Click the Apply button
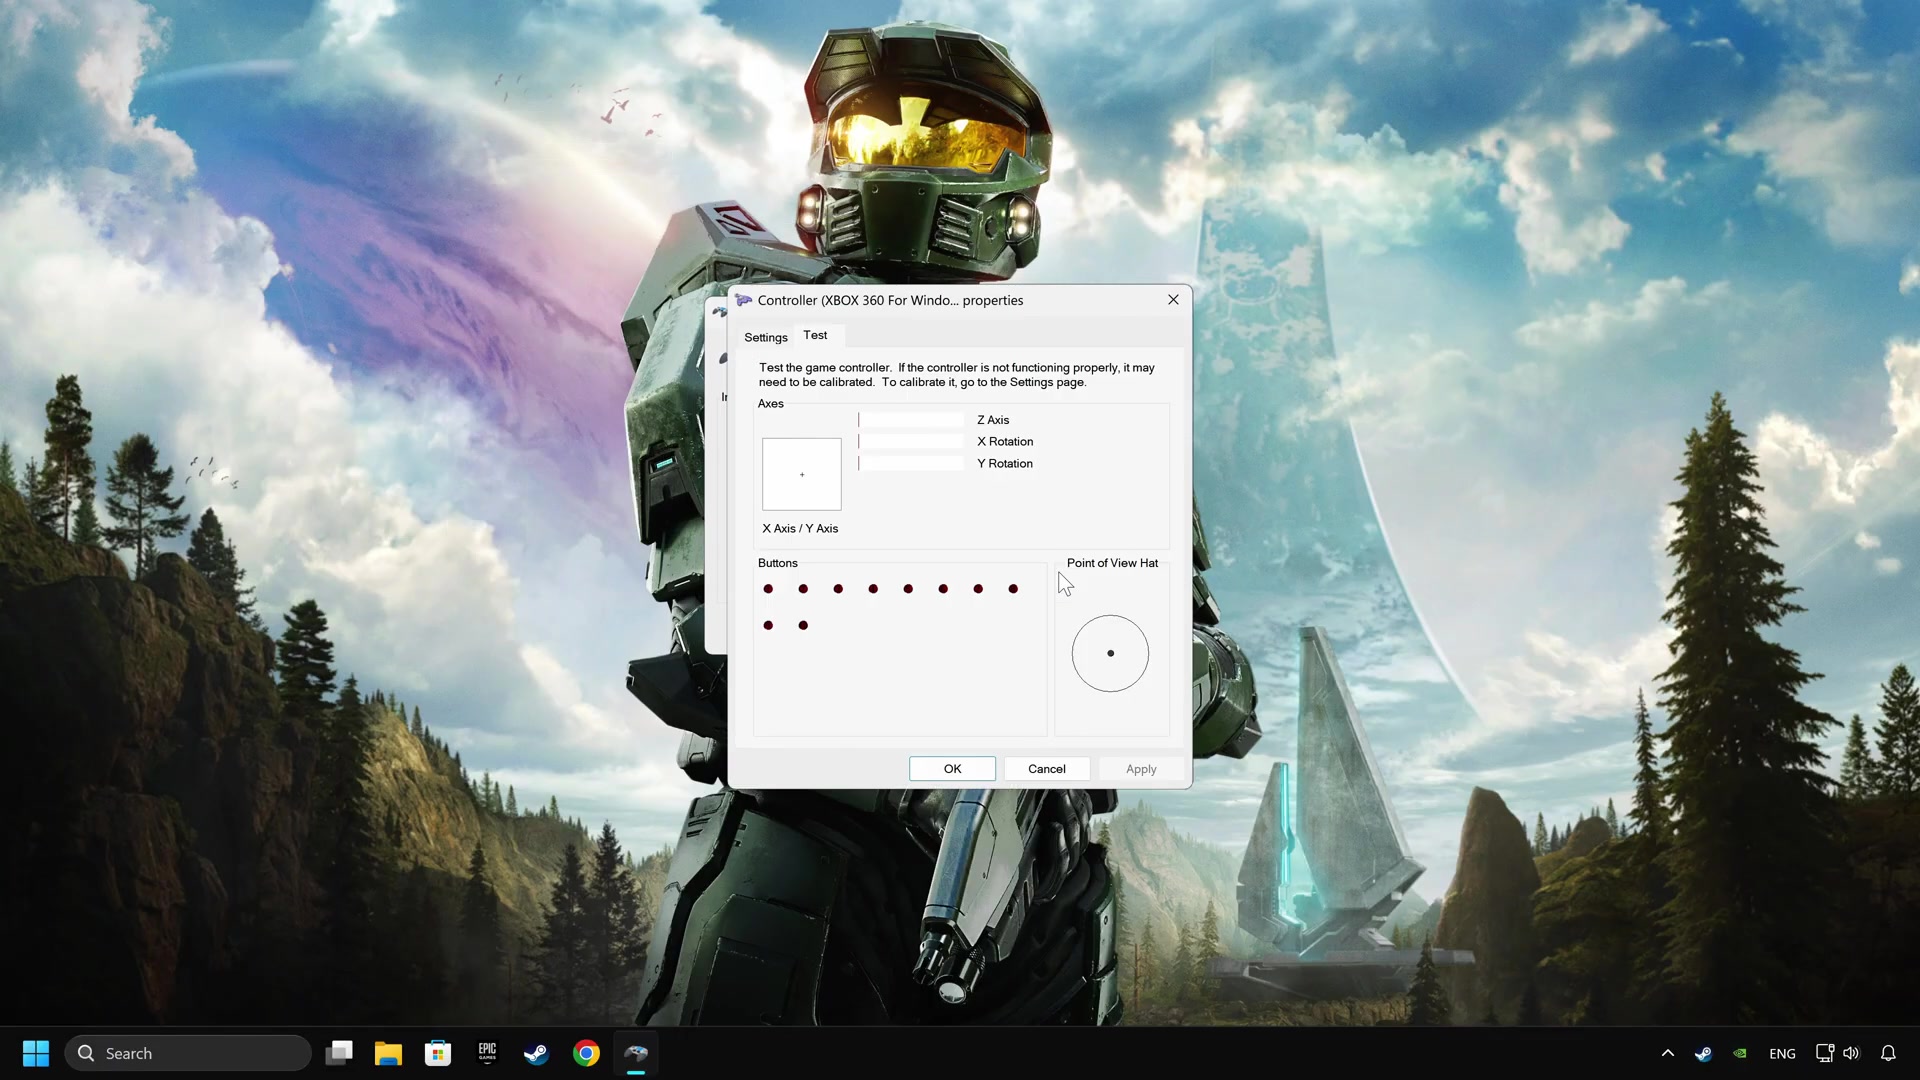Image resolution: width=1920 pixels, height=1080 pixels. coord(1141,769)
